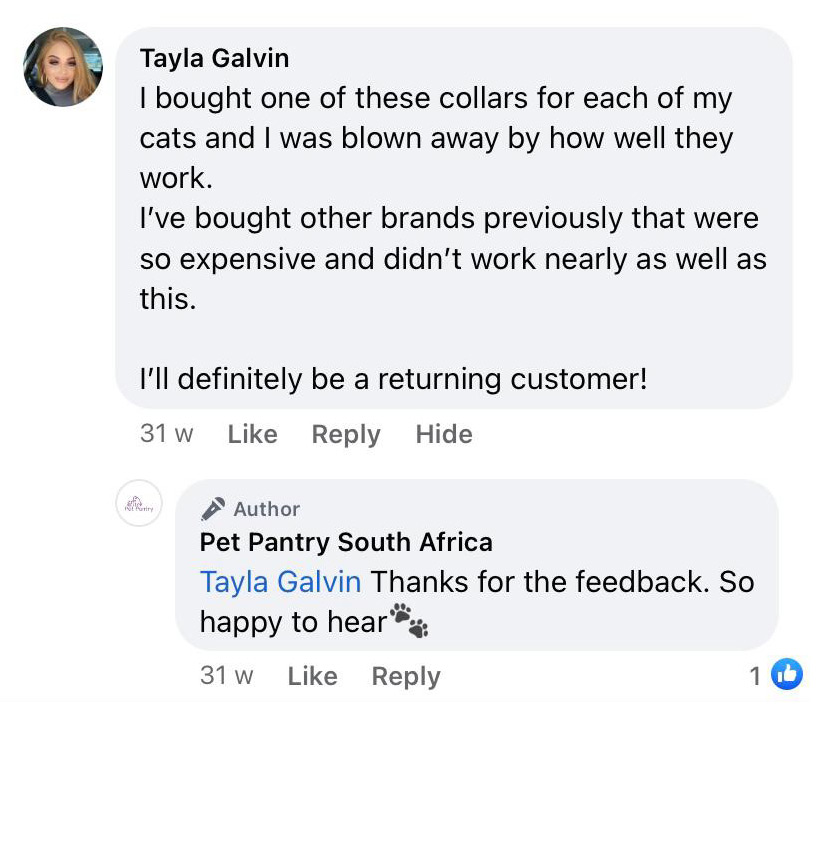Open Tayla Galvin's name above the comment
This screenshot has height=859, width=828.
click(x=214, y=58)
